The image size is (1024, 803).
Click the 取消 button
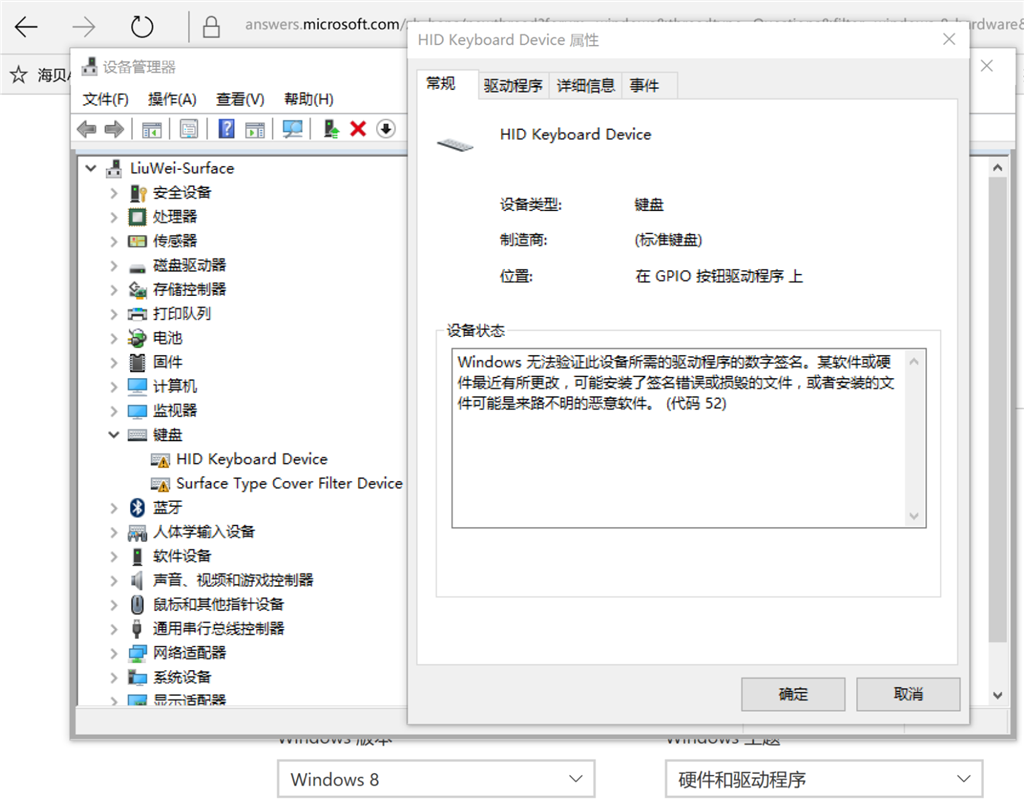[x=908, y=694]
